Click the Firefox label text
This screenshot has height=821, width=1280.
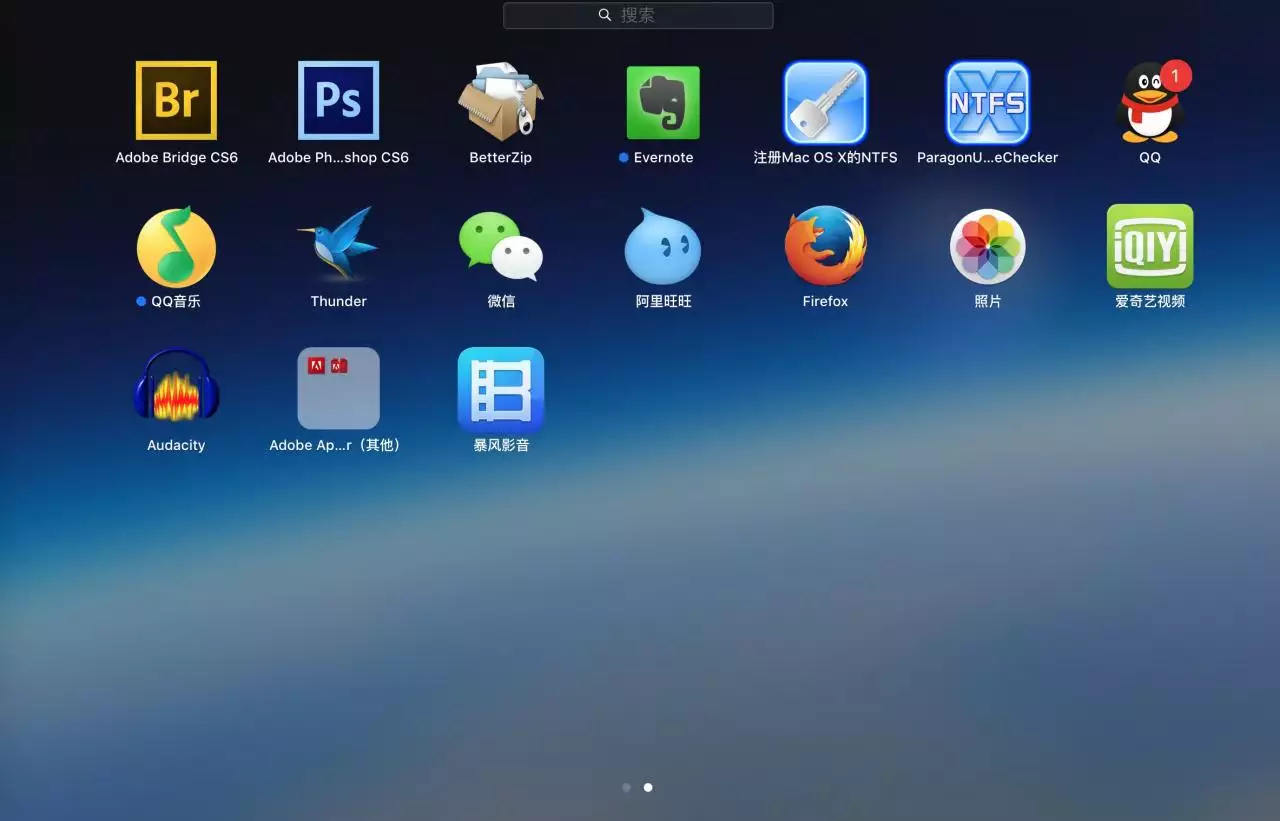coord(825,301)
